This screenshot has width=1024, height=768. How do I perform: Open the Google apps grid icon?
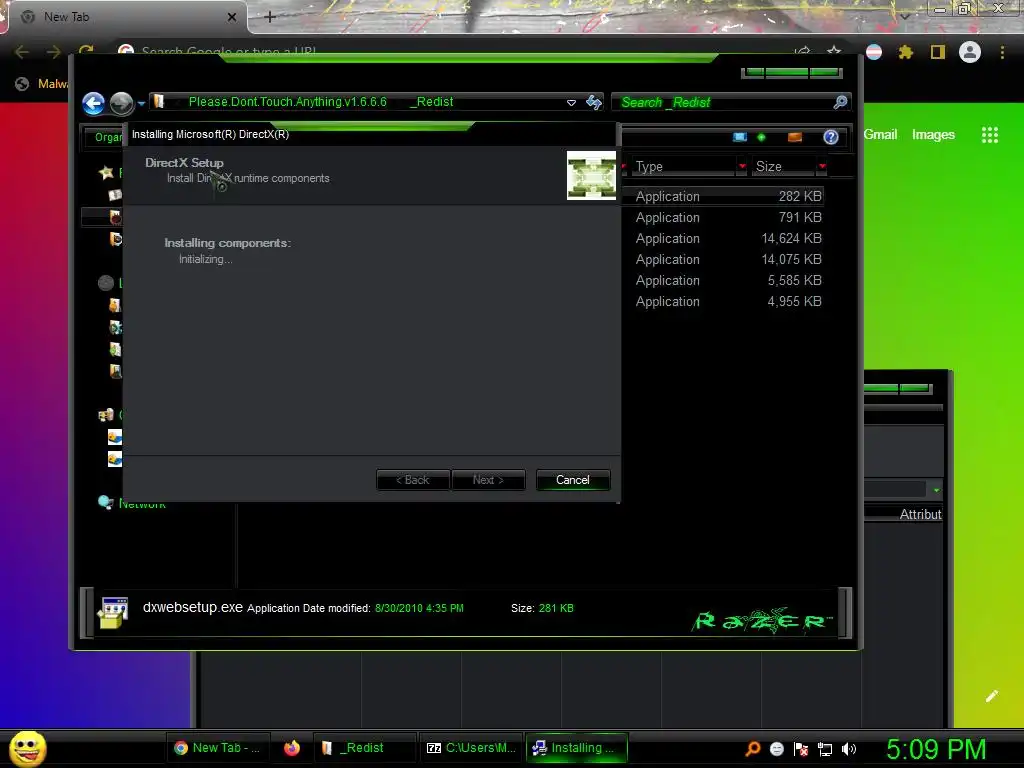coord(990,135)
